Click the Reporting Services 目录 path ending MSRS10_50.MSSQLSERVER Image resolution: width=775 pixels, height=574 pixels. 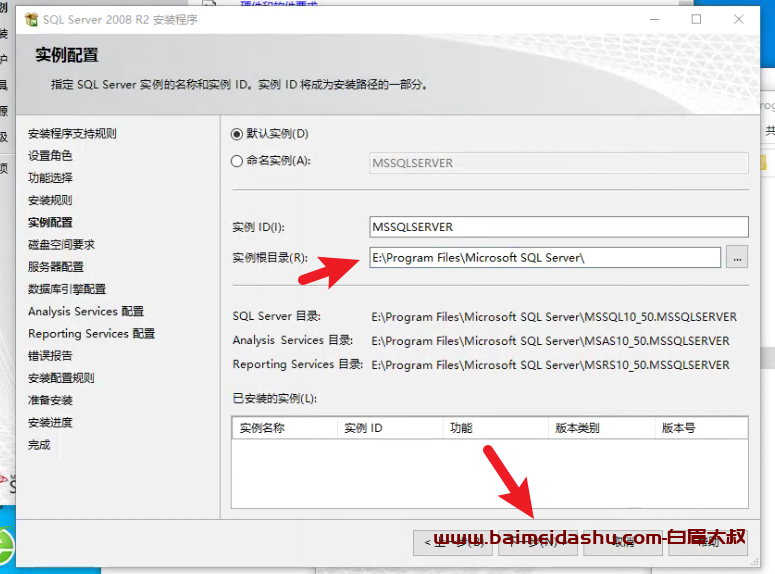click(x=551, y=365)
